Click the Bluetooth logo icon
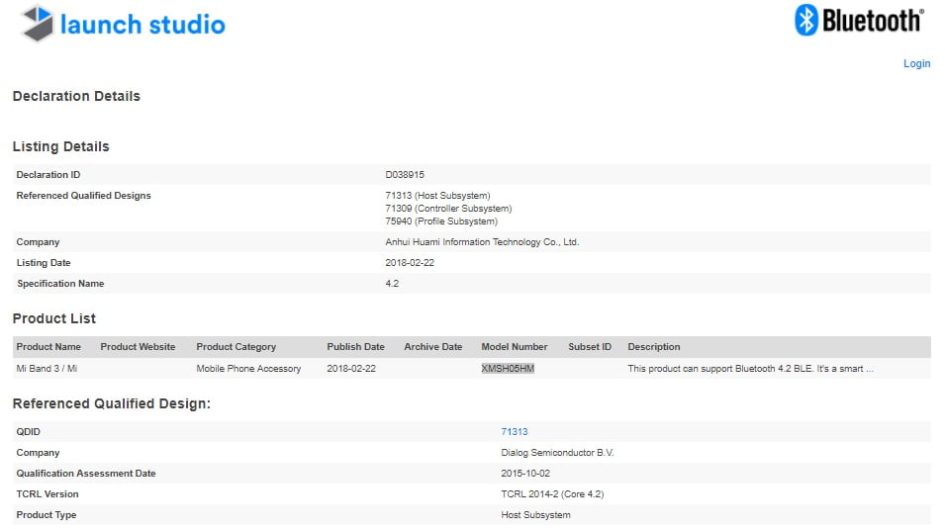The width and height of the screenshot is (945, 529). click(x=806, y=20)
